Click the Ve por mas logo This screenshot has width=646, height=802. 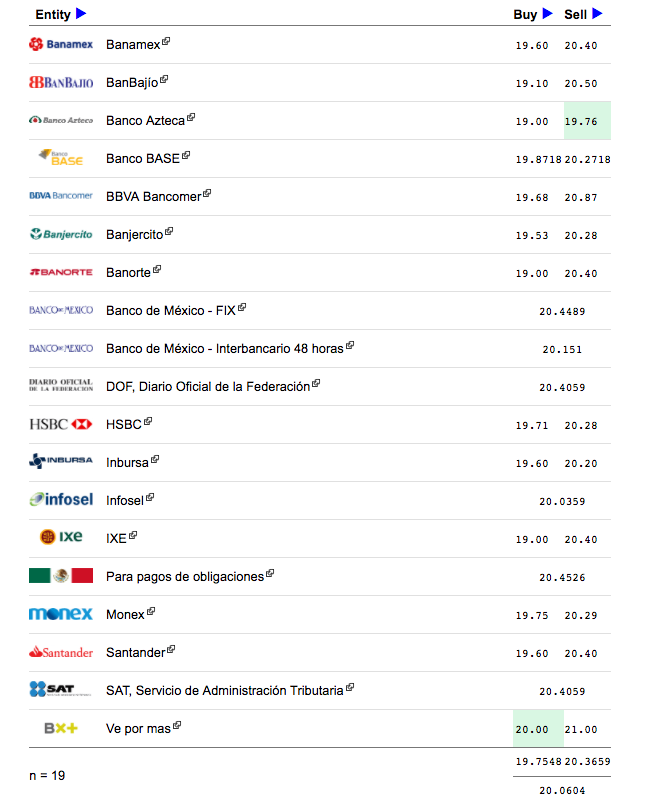(61, 728)
